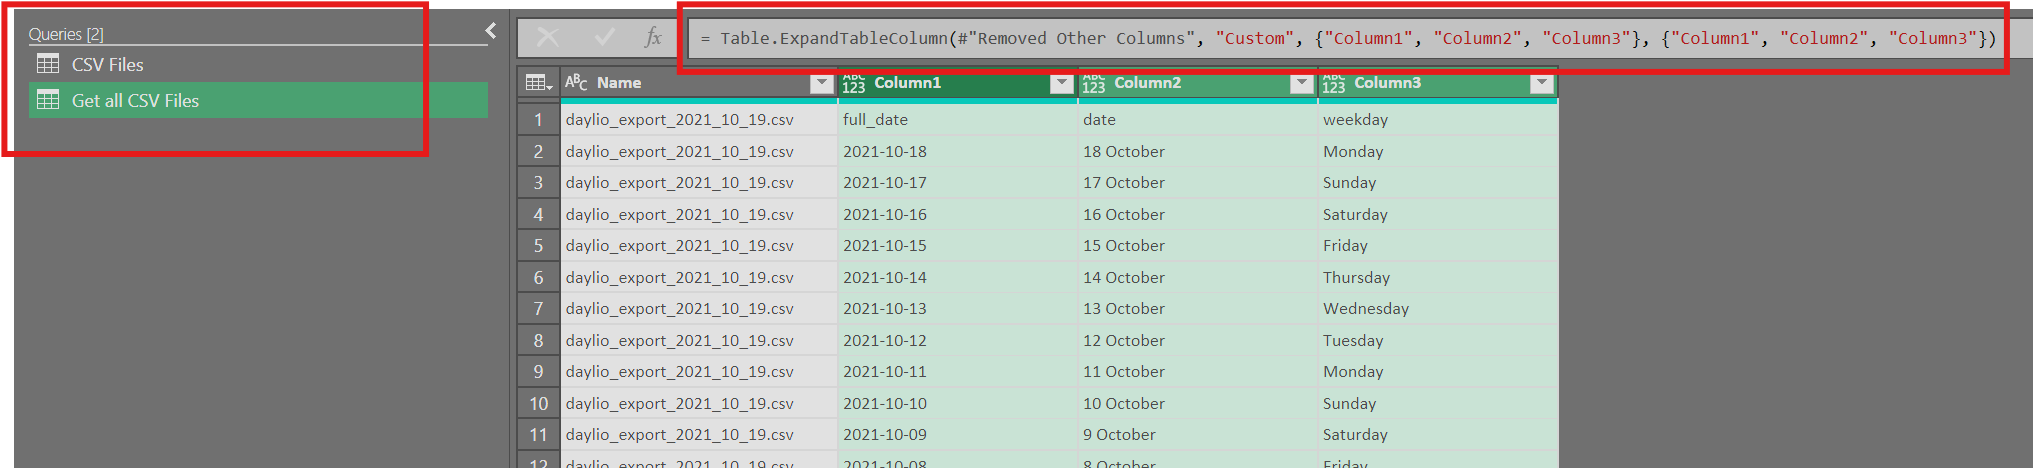
Task: Select the Column3 column header
Action: (1438, 83)
